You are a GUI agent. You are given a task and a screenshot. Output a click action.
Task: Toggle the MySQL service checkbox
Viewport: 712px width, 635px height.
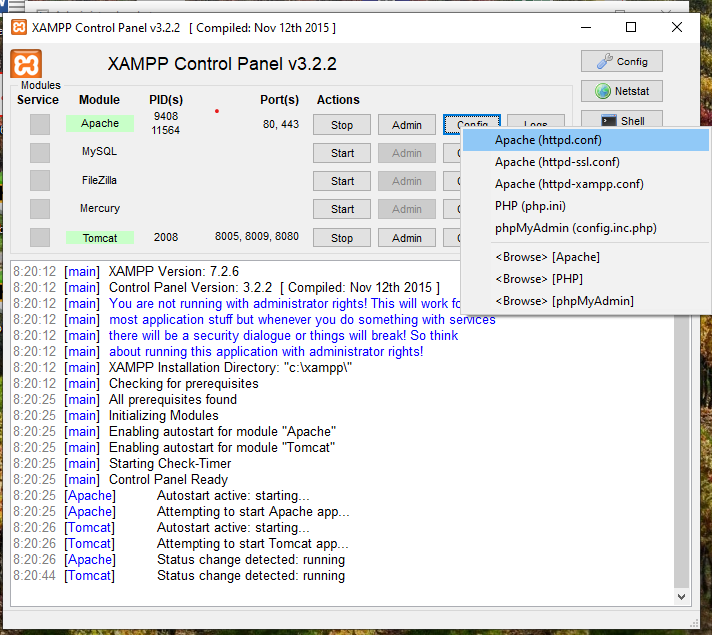(x=40, y=153)
